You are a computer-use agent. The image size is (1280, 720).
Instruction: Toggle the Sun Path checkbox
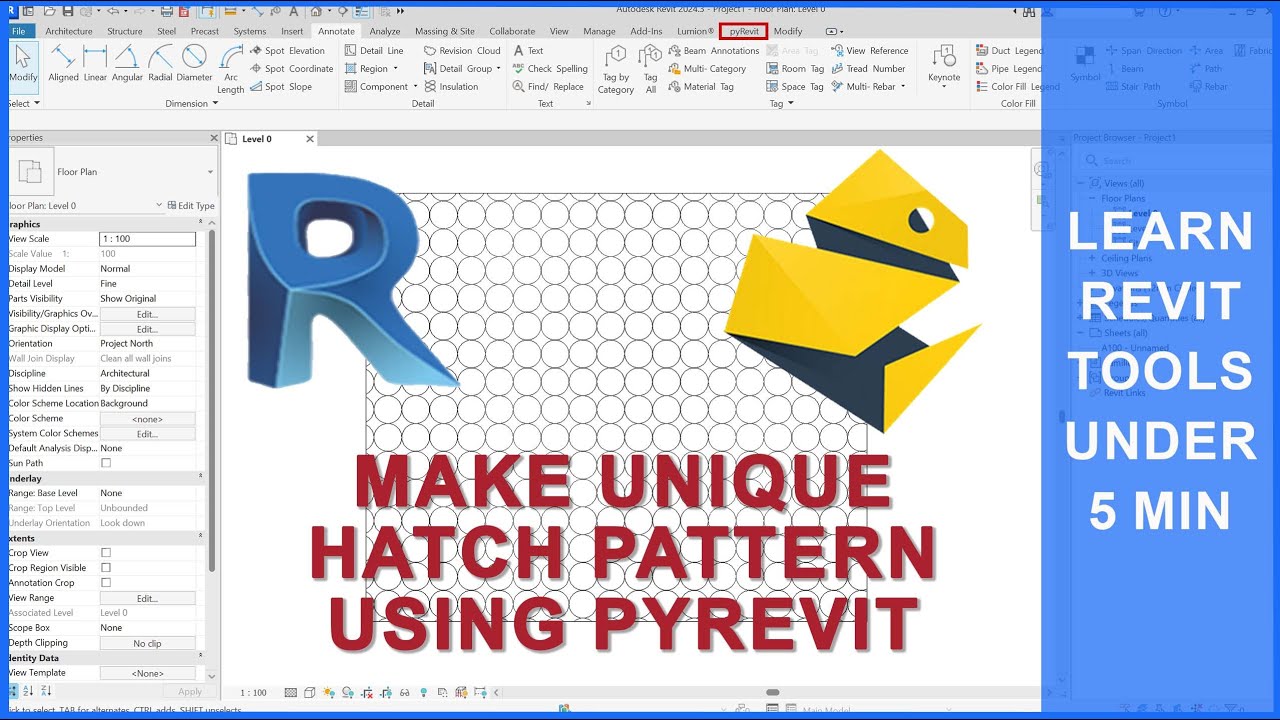[x=106, y=463]
